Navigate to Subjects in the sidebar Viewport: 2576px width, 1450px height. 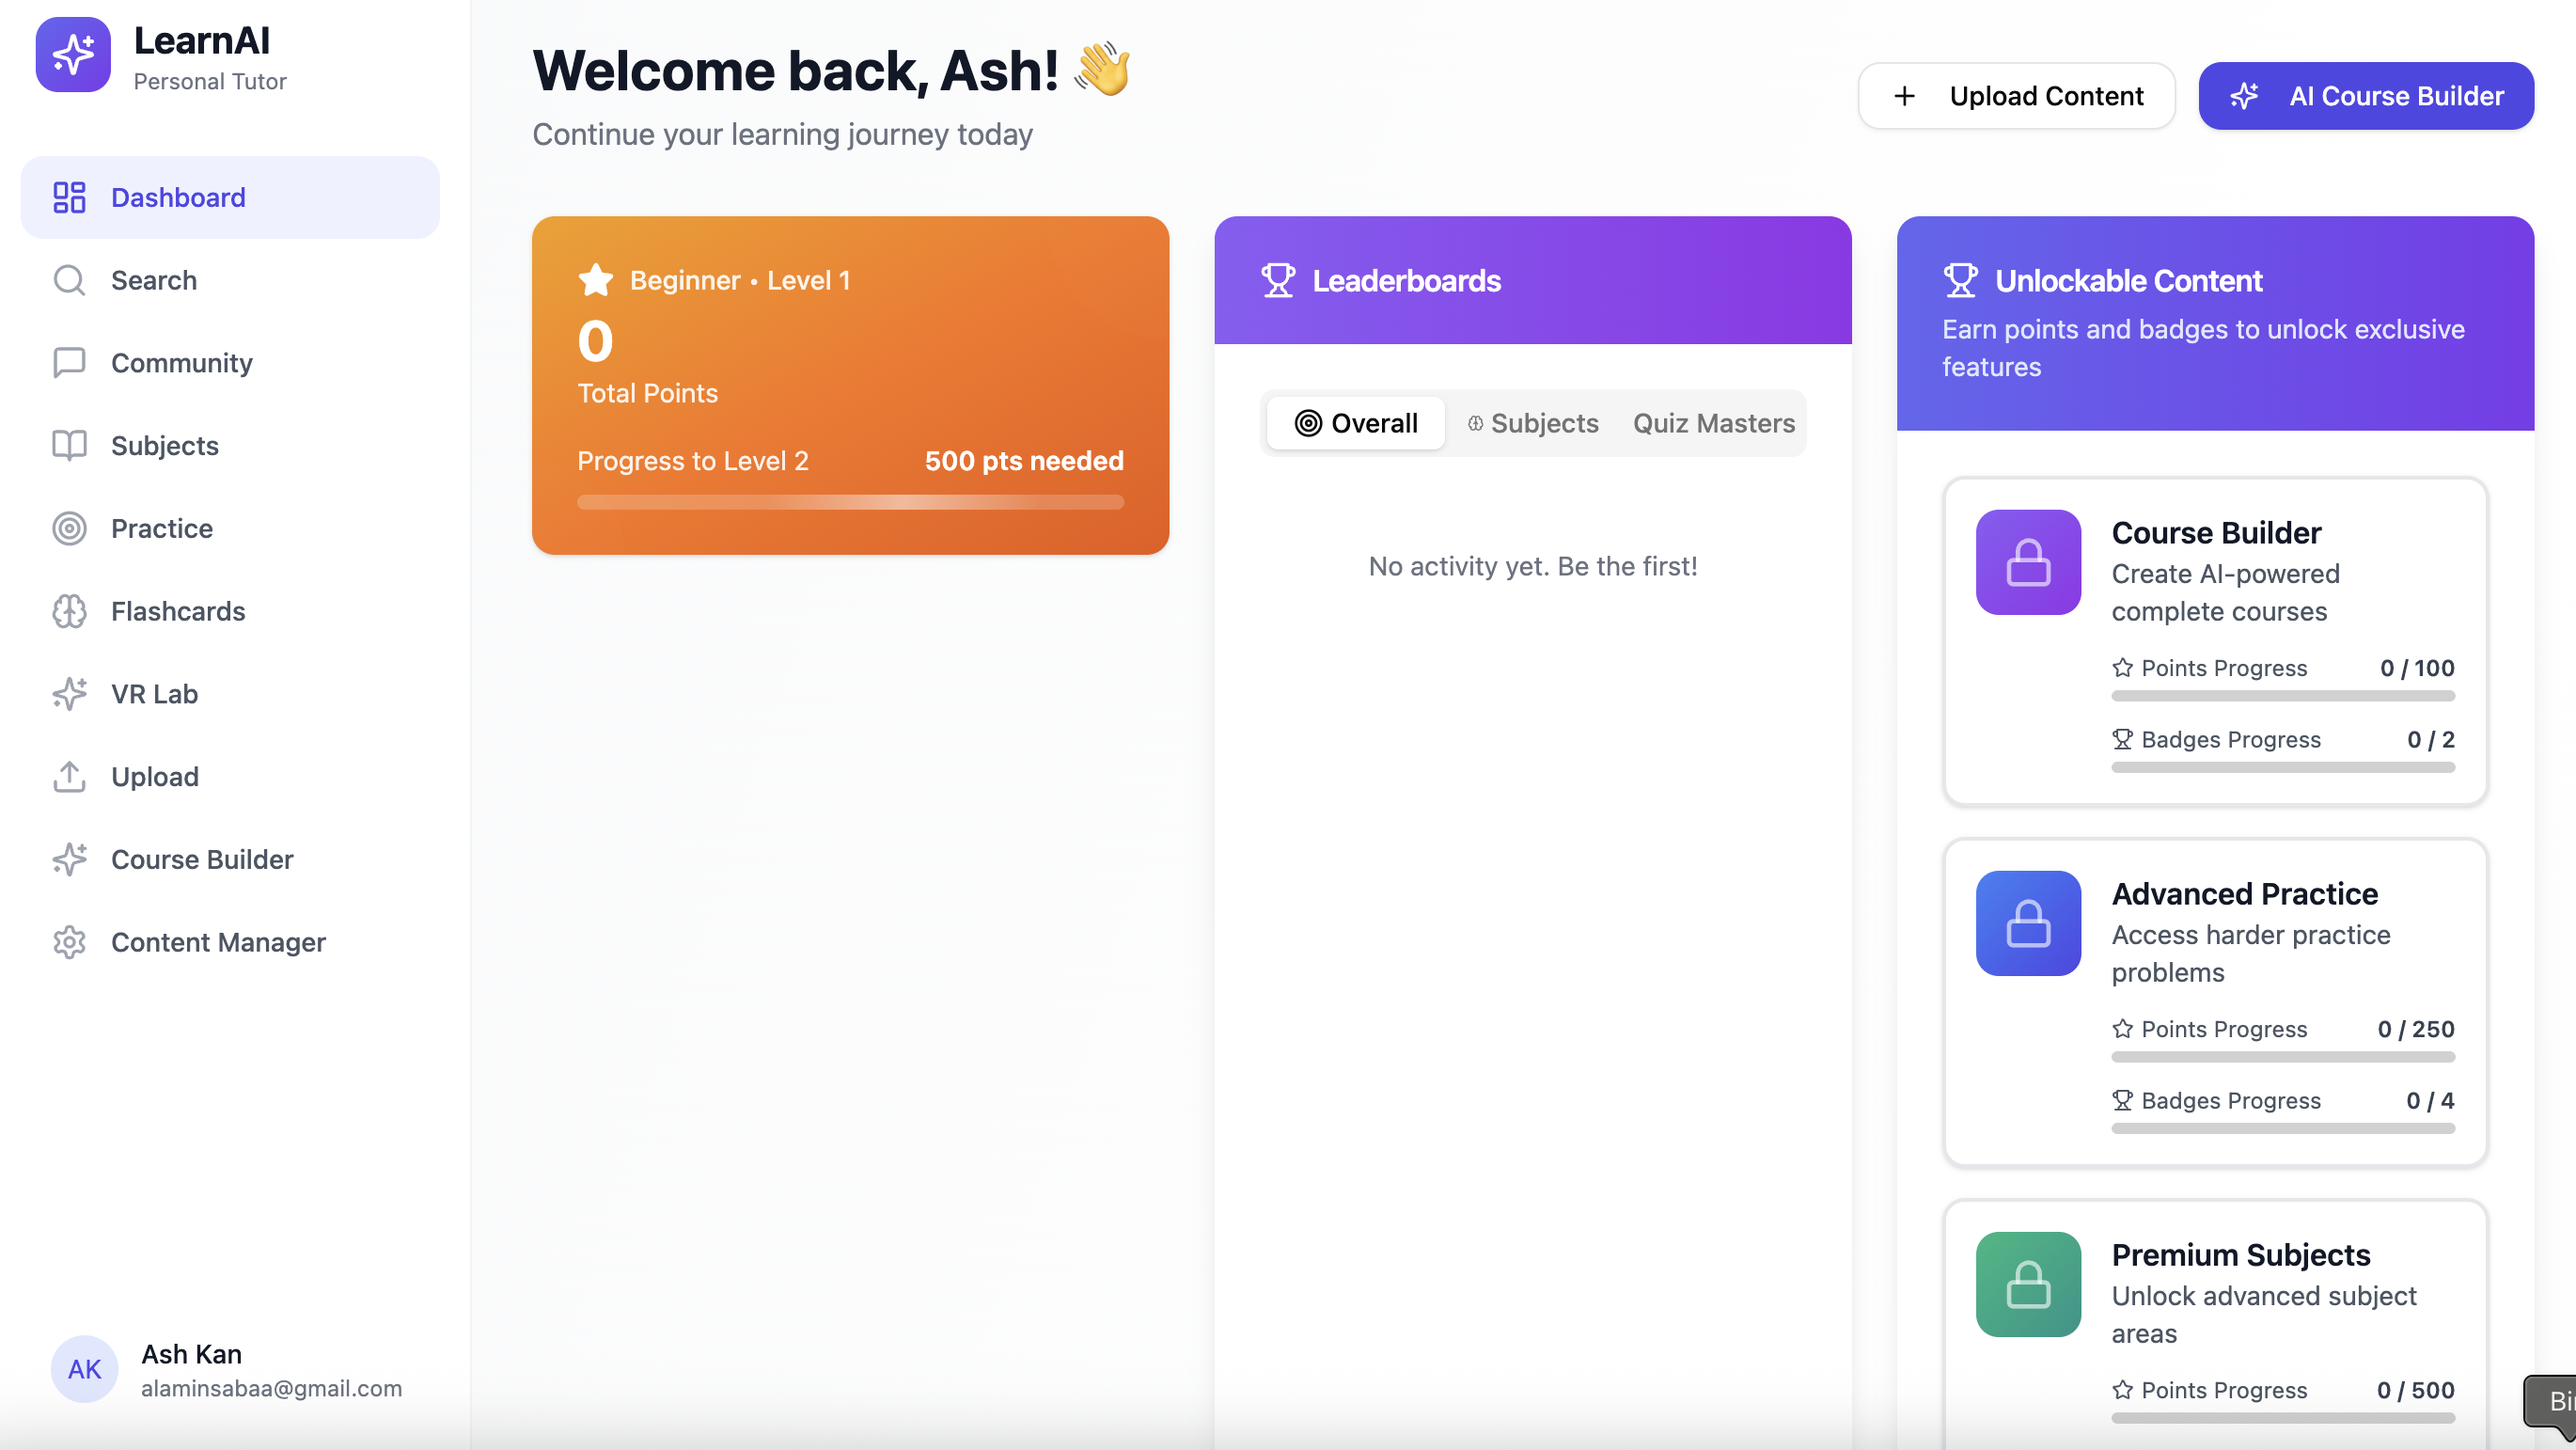(x=230, y=445)
